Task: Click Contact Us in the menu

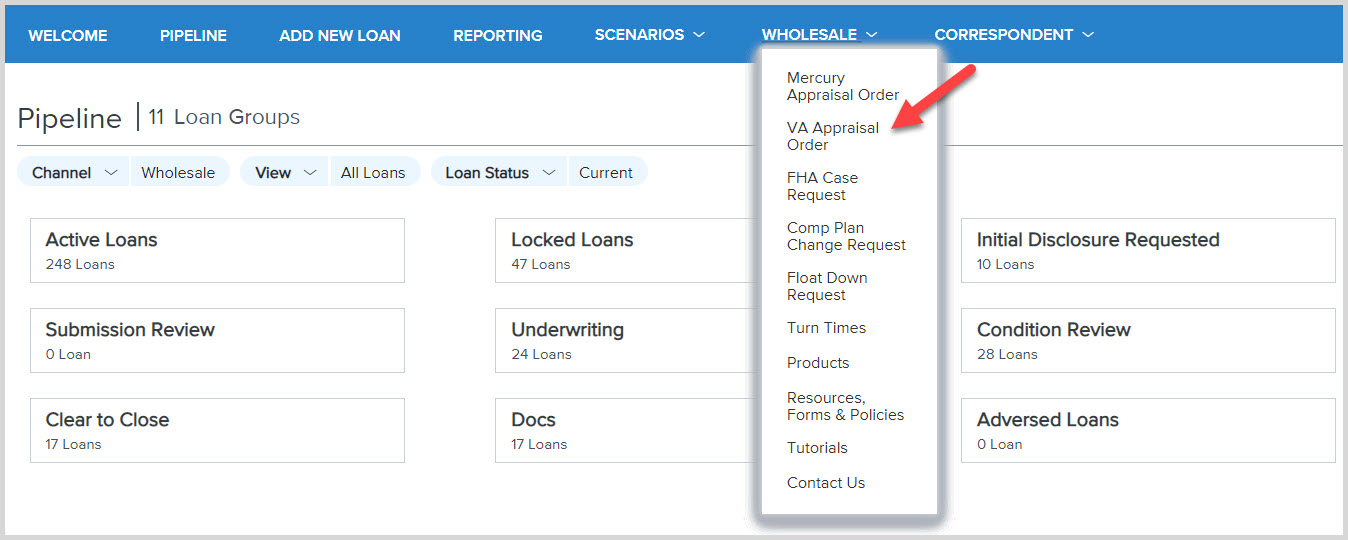Action: tap(825, 483)
